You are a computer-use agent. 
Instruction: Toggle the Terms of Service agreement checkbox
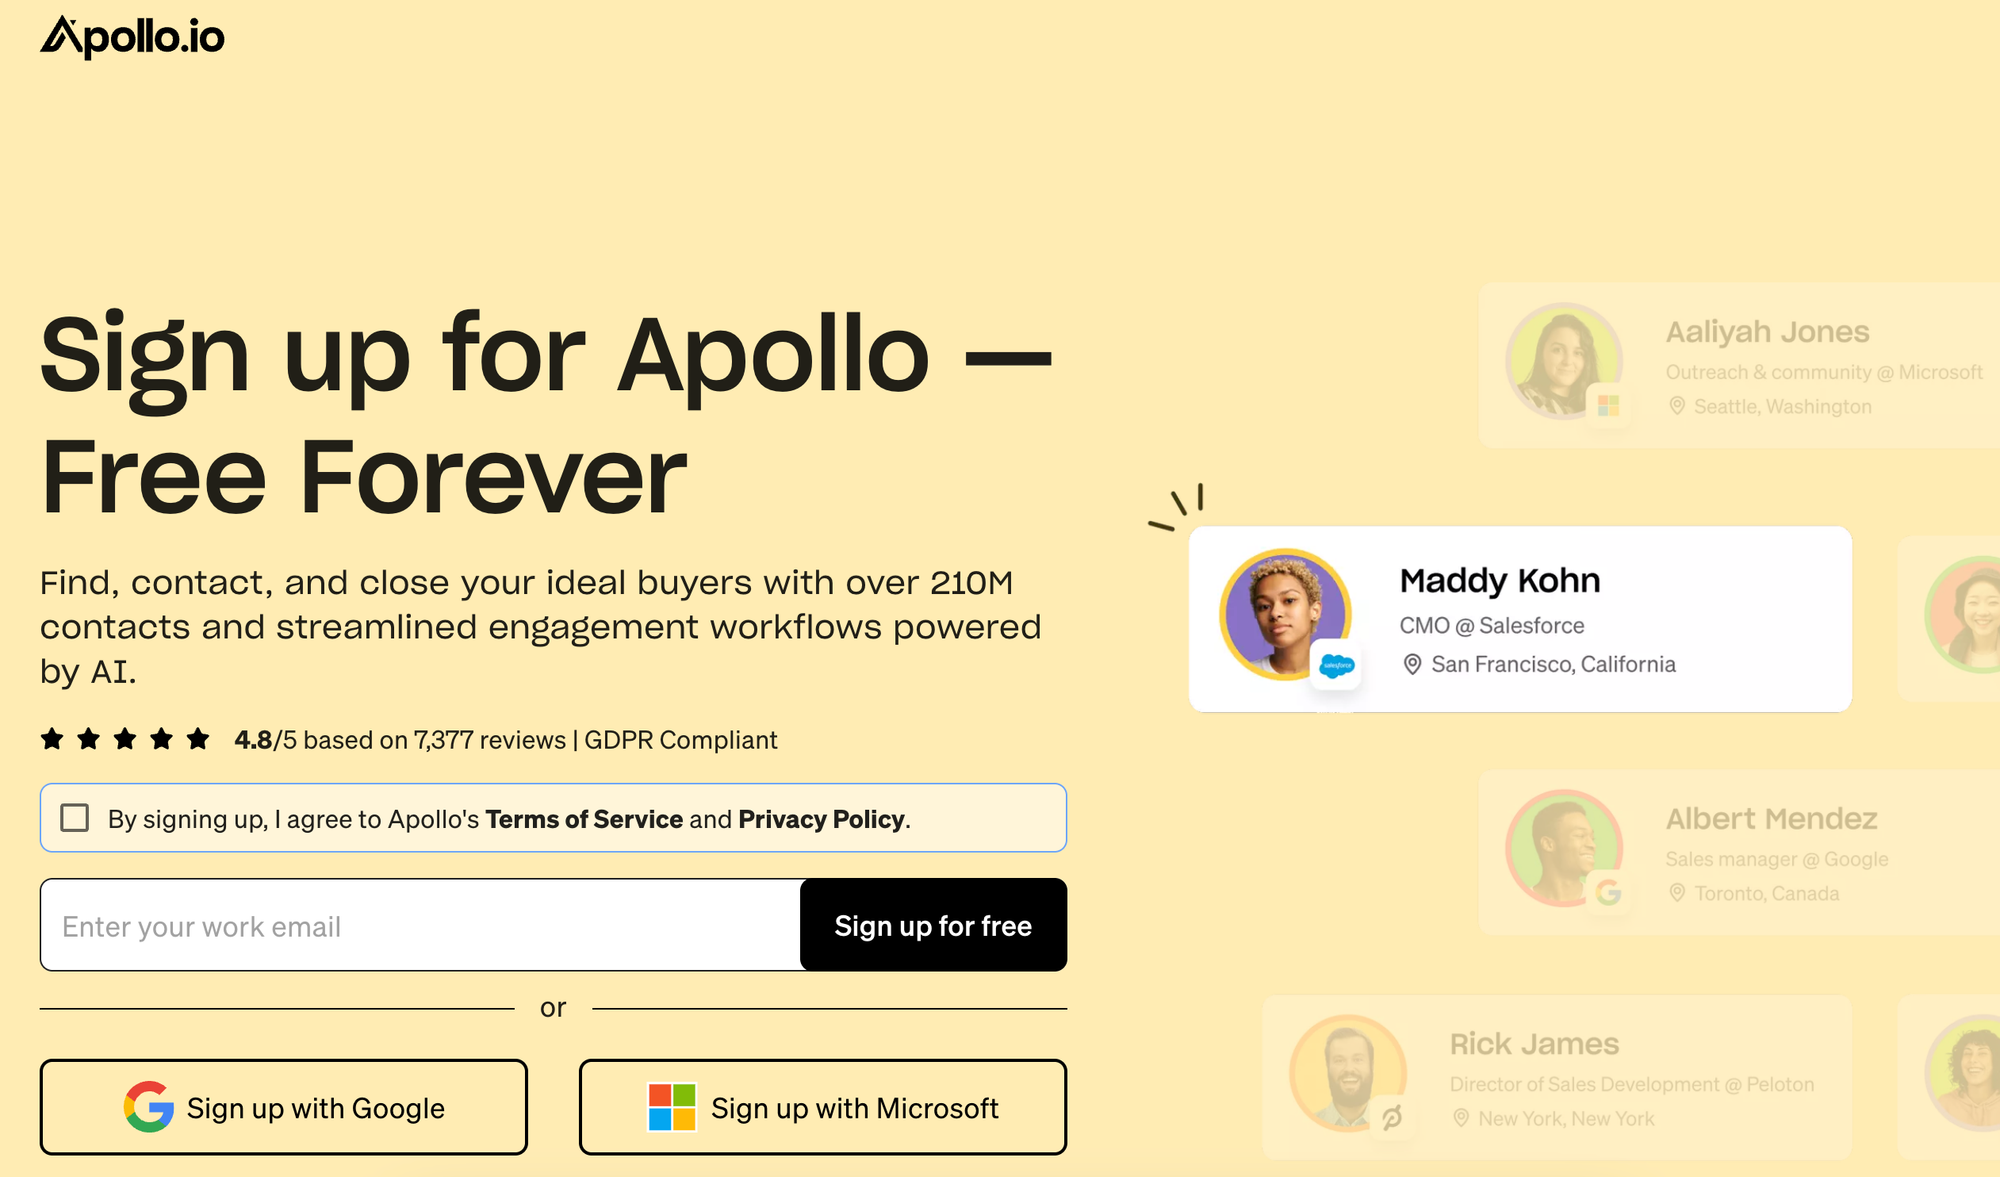pyautogui.click(x=74, y=818)
